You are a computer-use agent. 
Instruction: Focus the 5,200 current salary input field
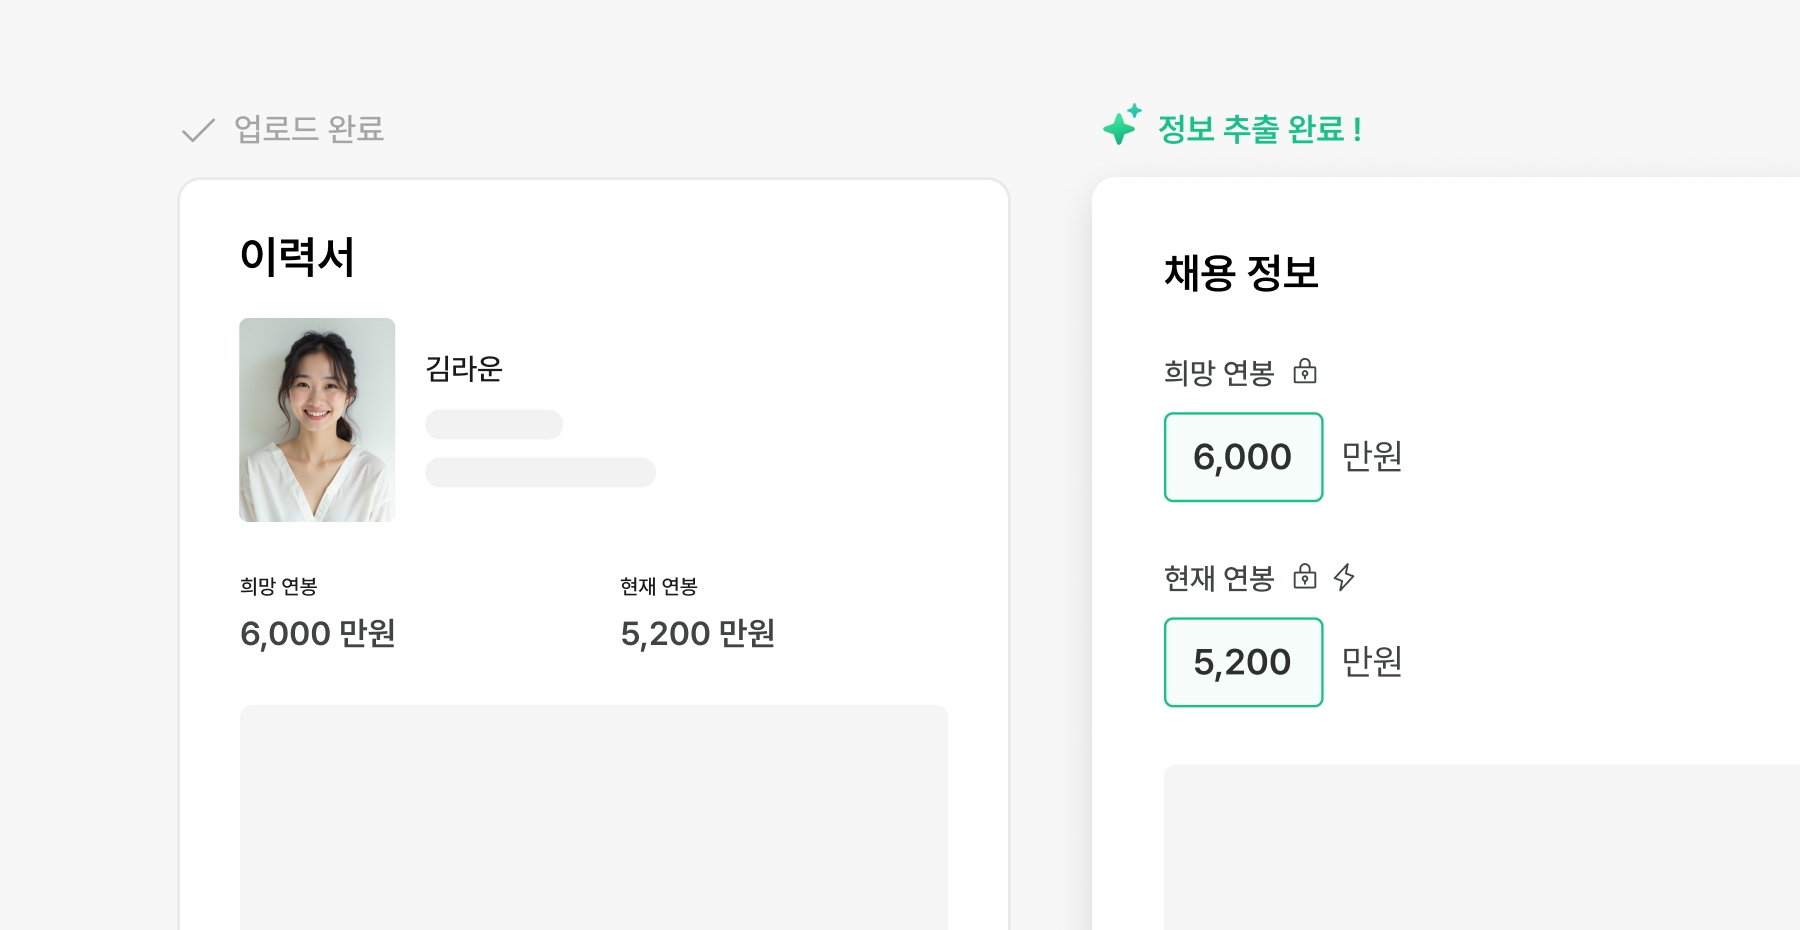click(x=1243, y=662)
